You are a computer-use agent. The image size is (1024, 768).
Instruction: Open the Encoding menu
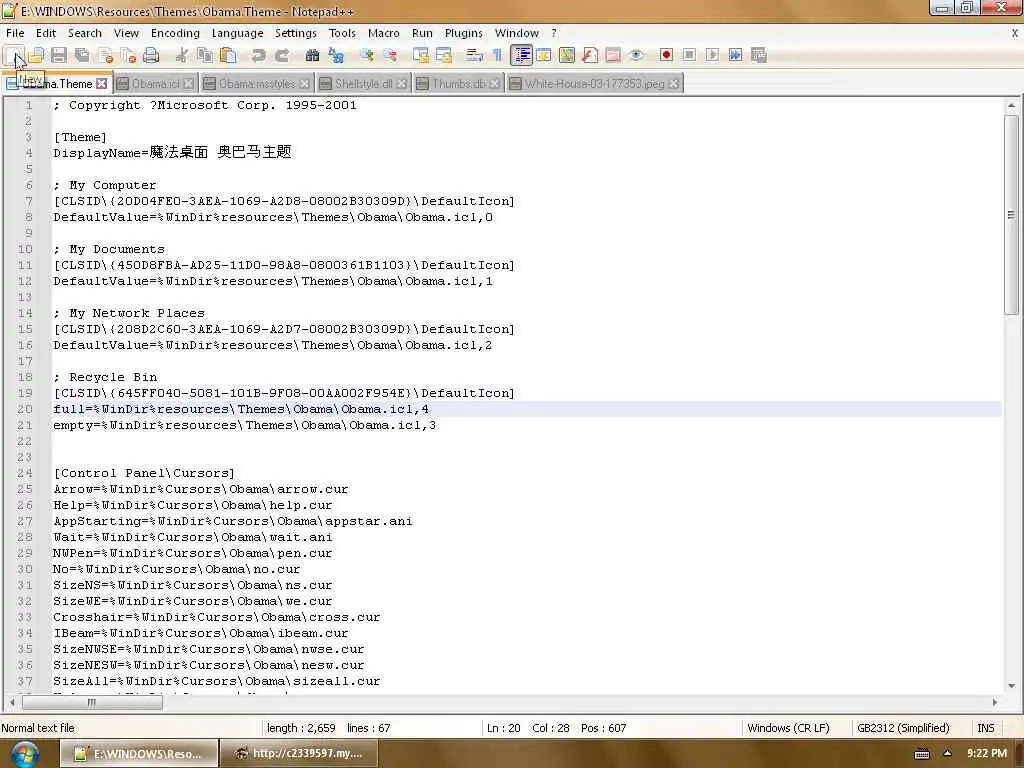pyautogui.click(x=175, y=33)
